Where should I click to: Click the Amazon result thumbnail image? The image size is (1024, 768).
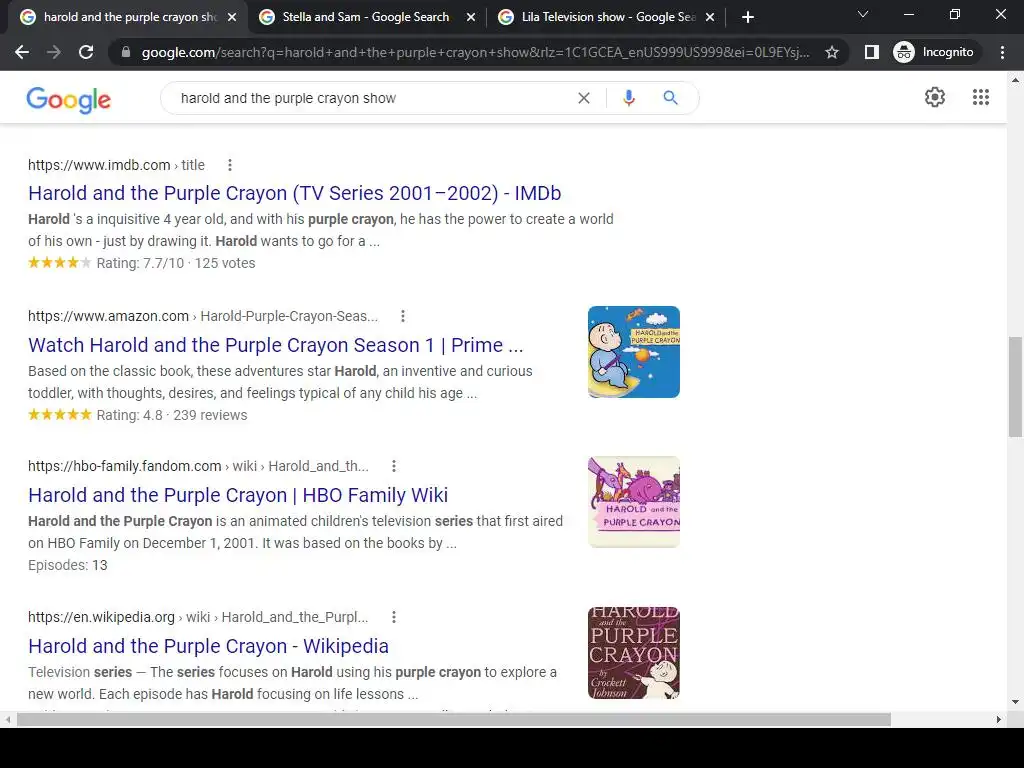[633, 352]
